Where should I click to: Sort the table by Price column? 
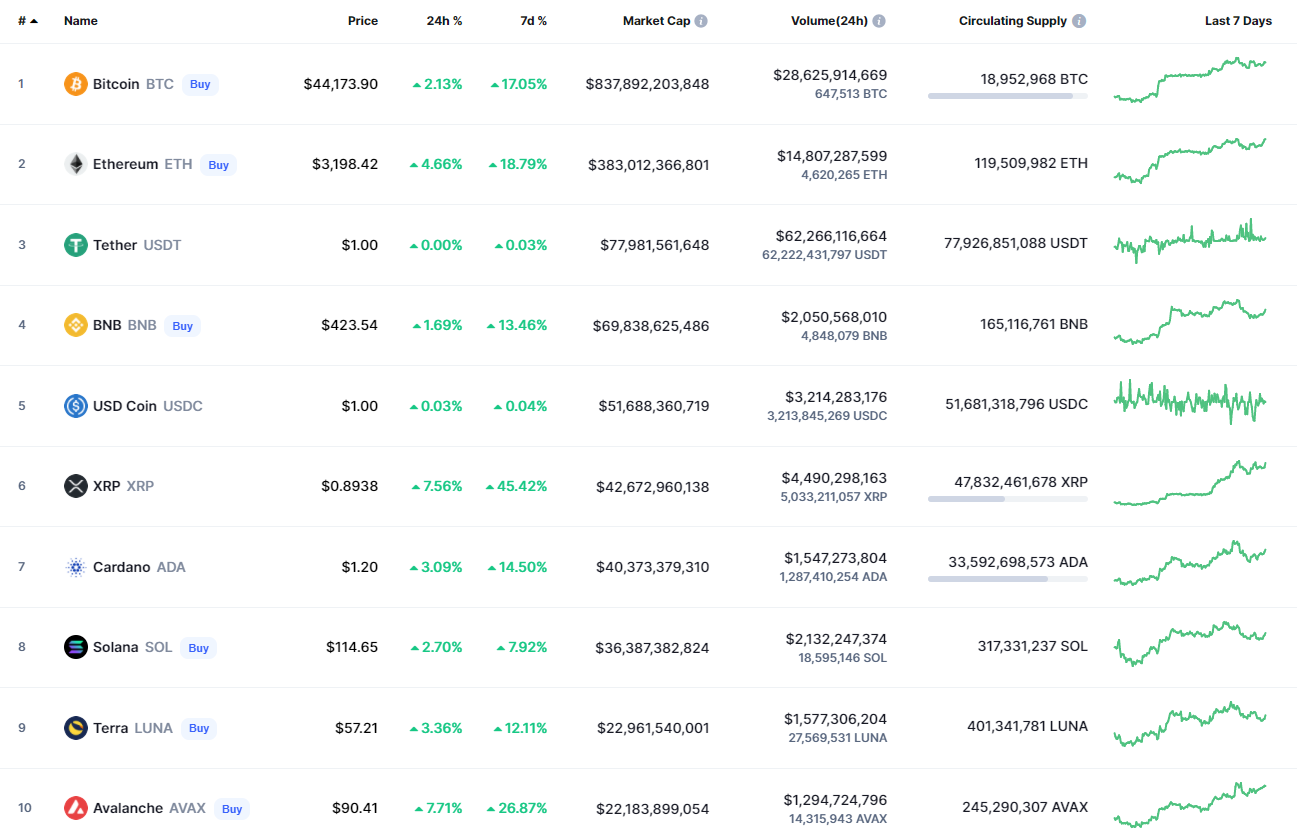[362, 21]
